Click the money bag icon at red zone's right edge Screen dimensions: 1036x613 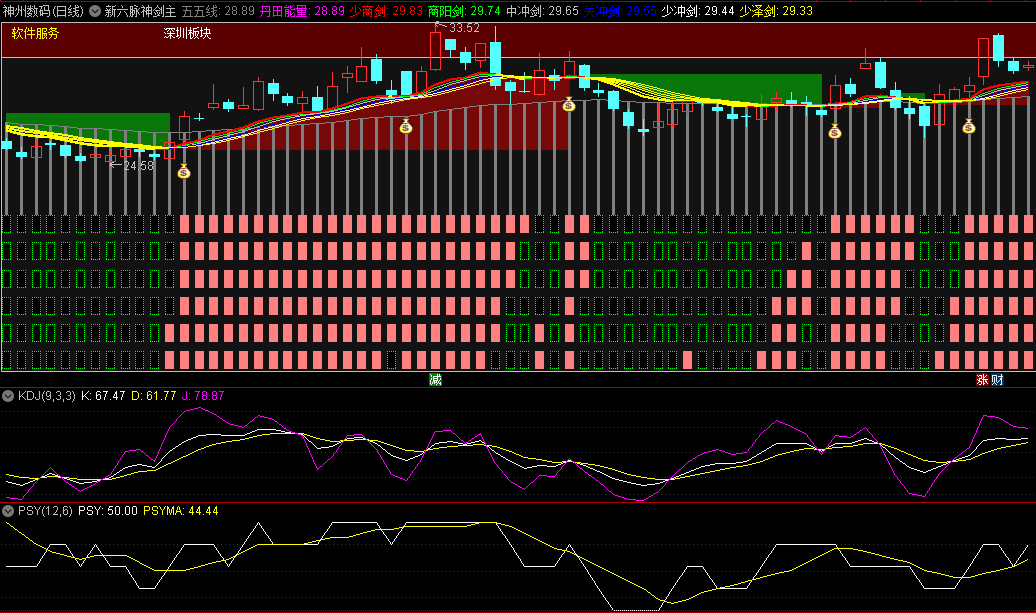point(568,104)
